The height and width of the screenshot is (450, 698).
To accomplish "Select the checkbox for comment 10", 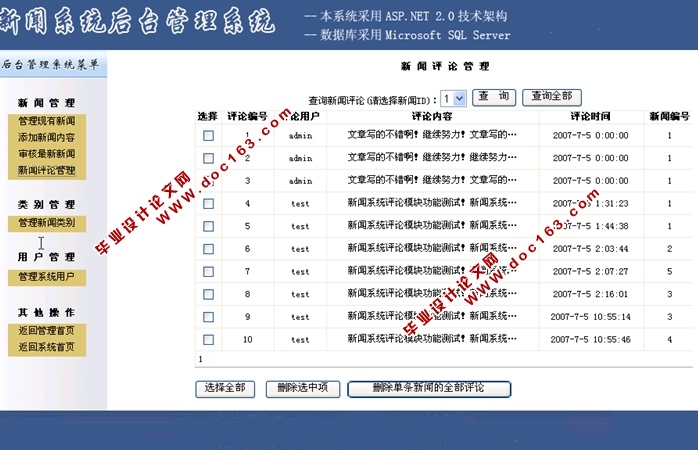I will pos(208,340).
